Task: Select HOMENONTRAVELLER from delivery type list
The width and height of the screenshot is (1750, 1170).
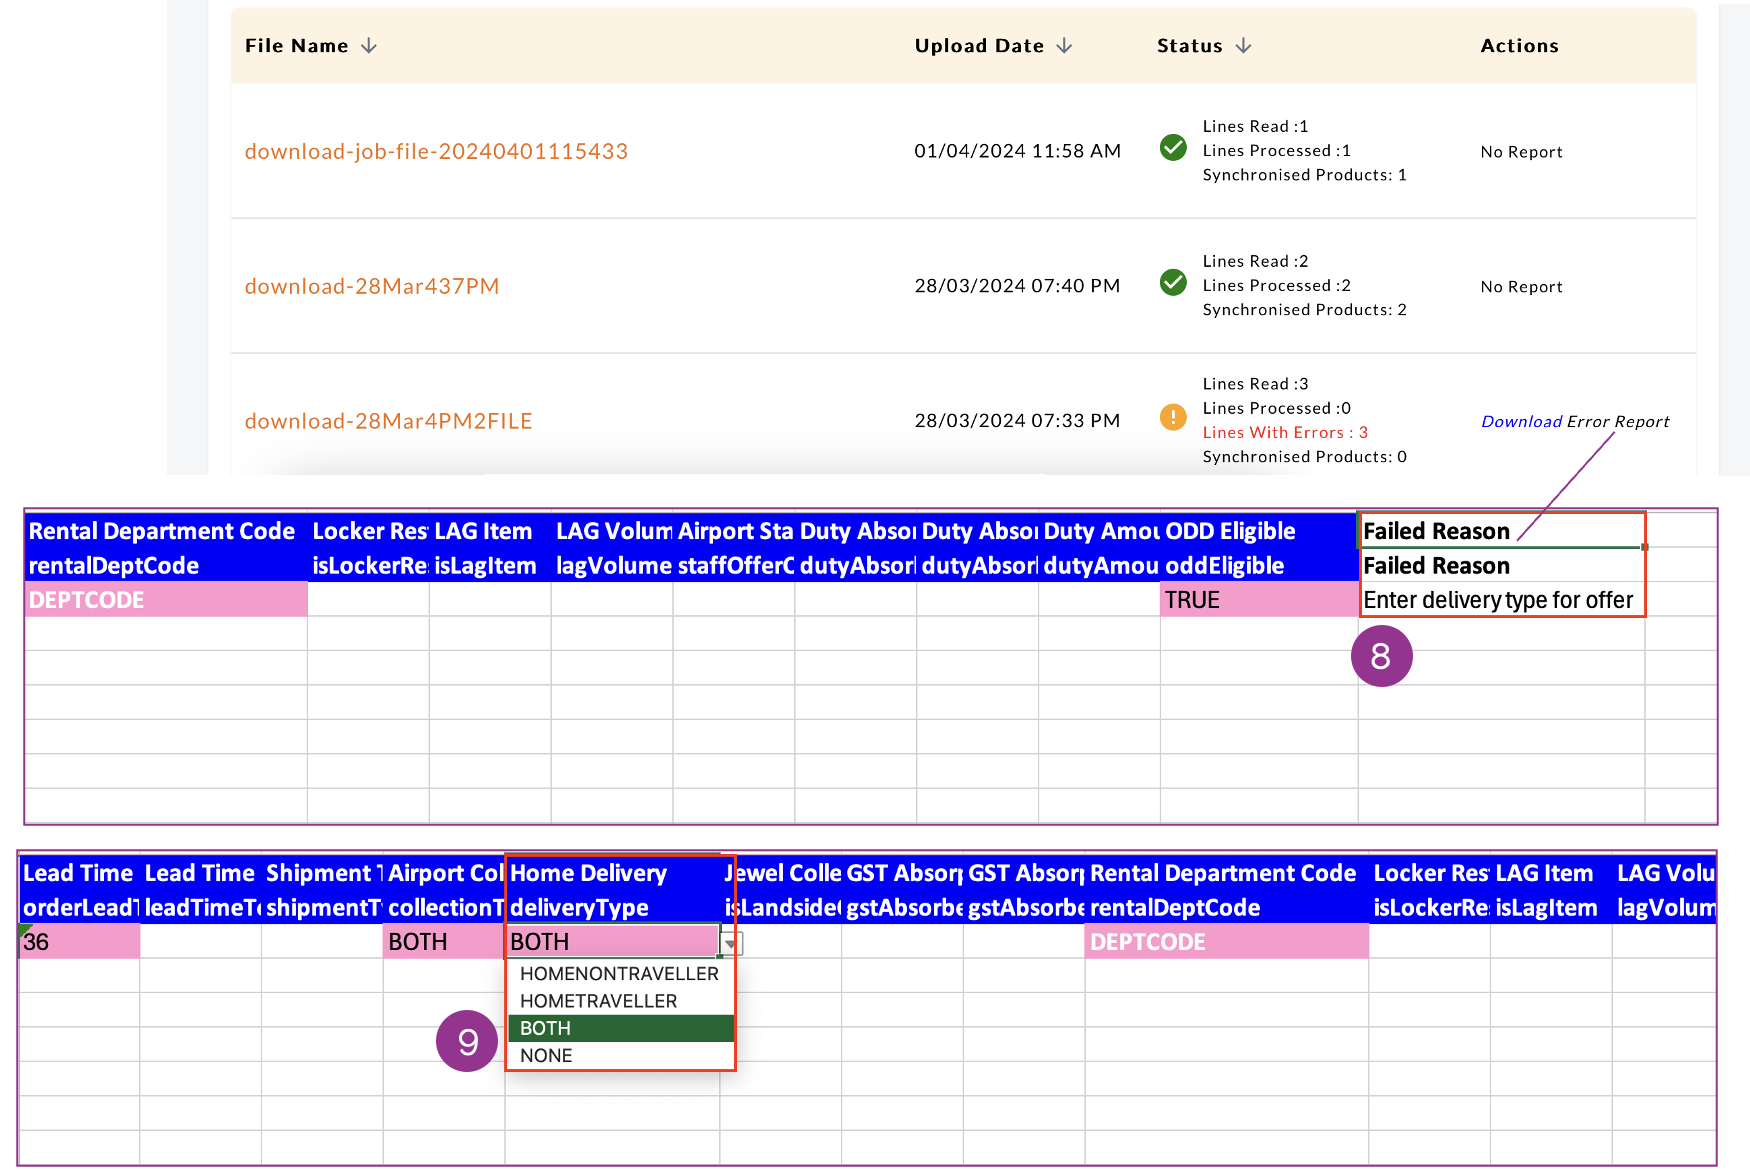Action: click(619, 974)
